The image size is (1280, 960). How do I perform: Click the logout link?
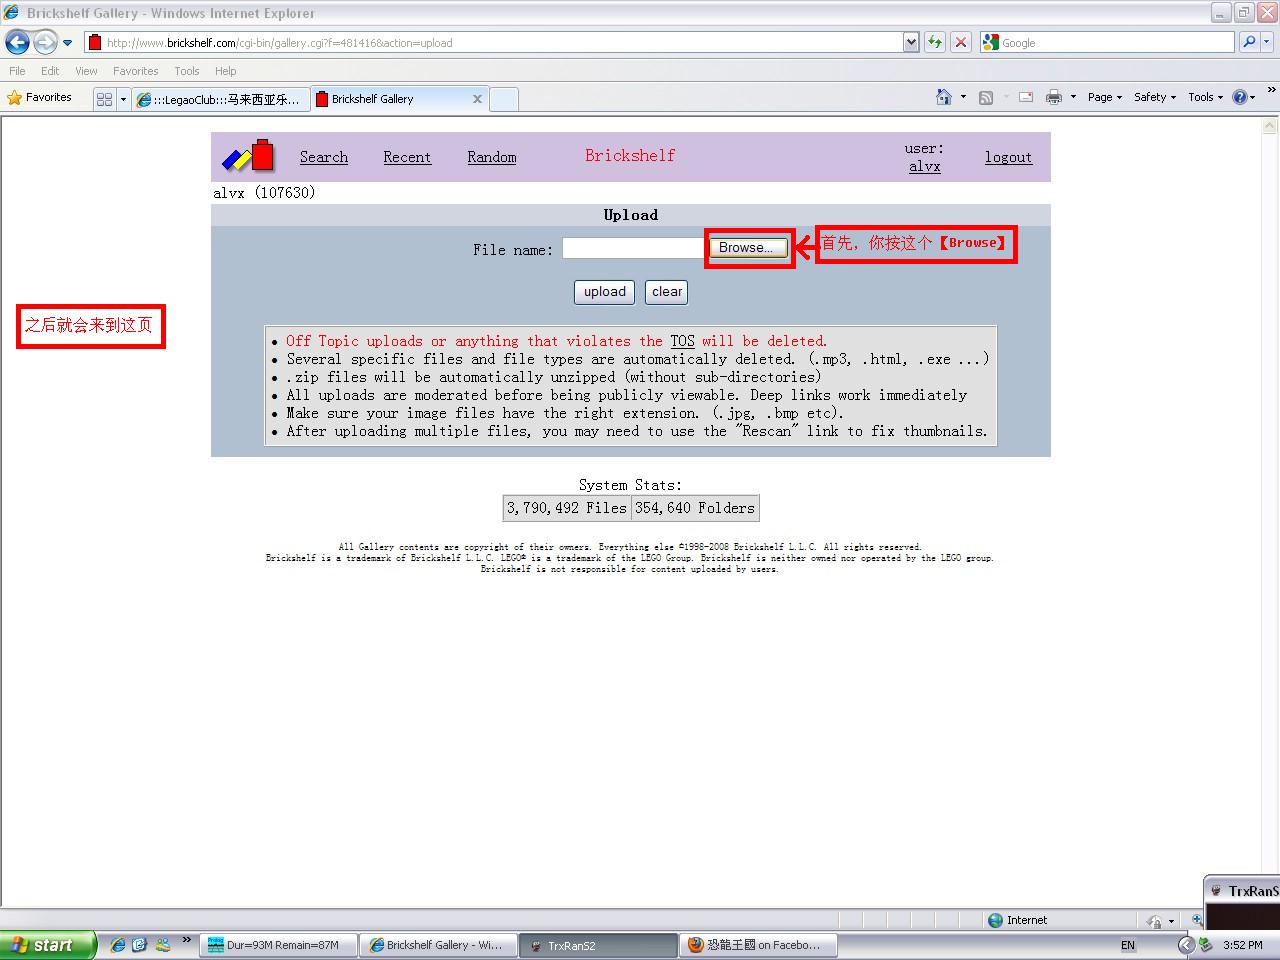tap(1008, 157)
